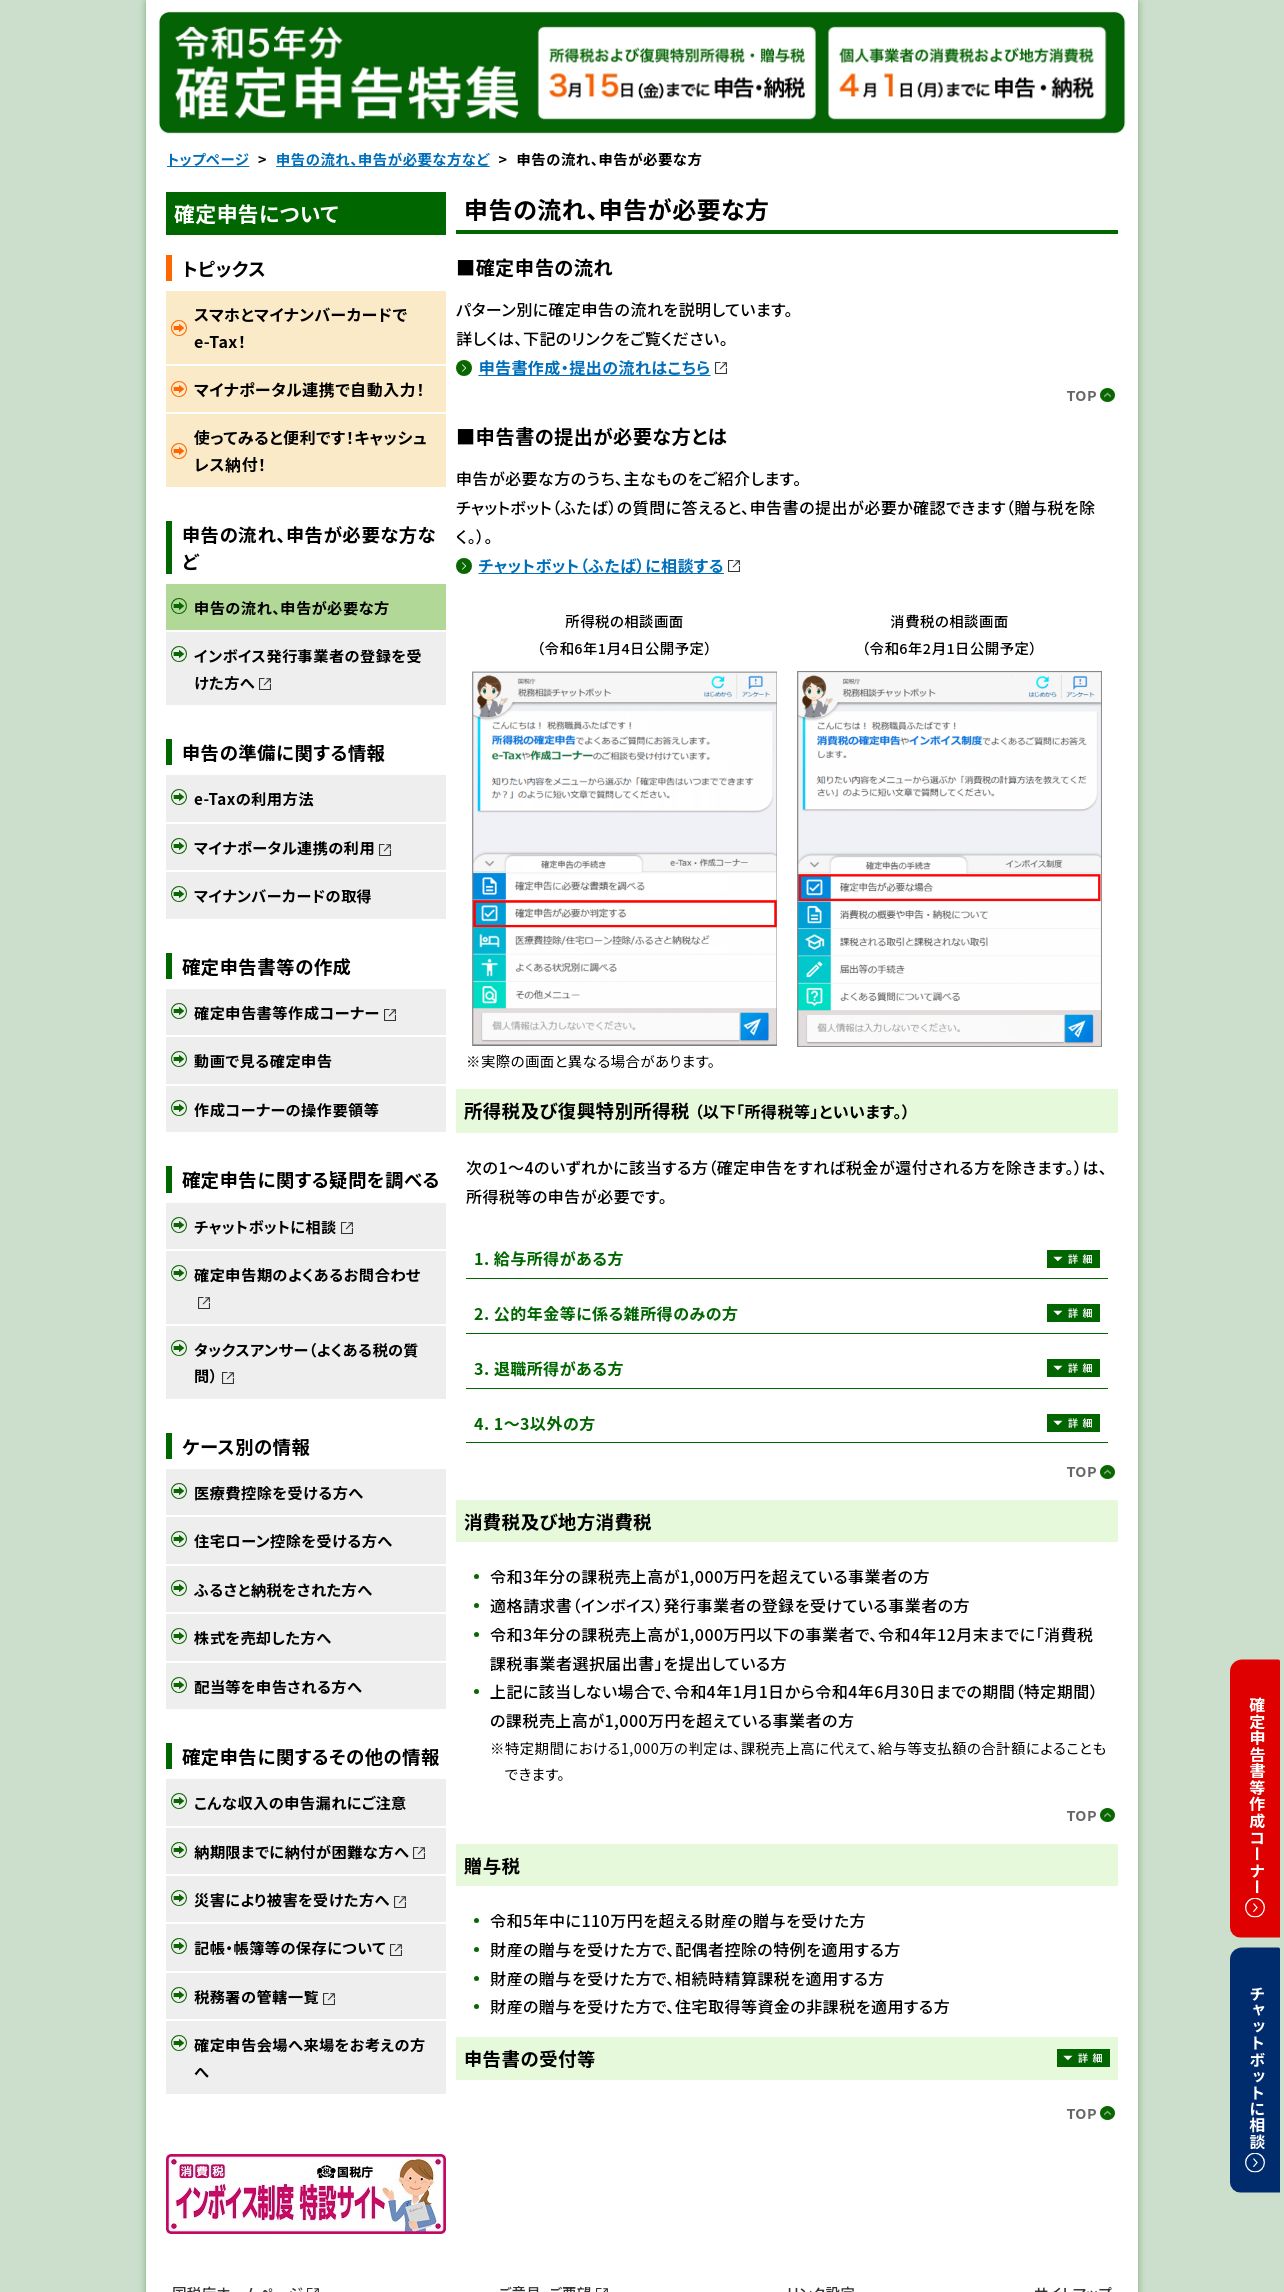Expand details for 申告書の受付等

pos(1083,2058)
